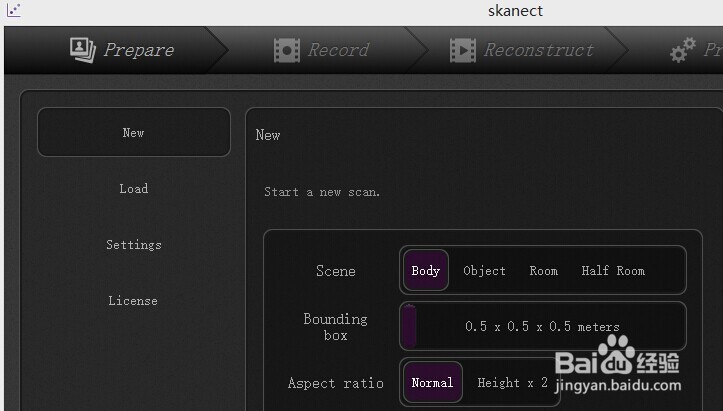Click the Prepare stage photo icon
The image size is (723, 411).
click(x=83, y=49)
